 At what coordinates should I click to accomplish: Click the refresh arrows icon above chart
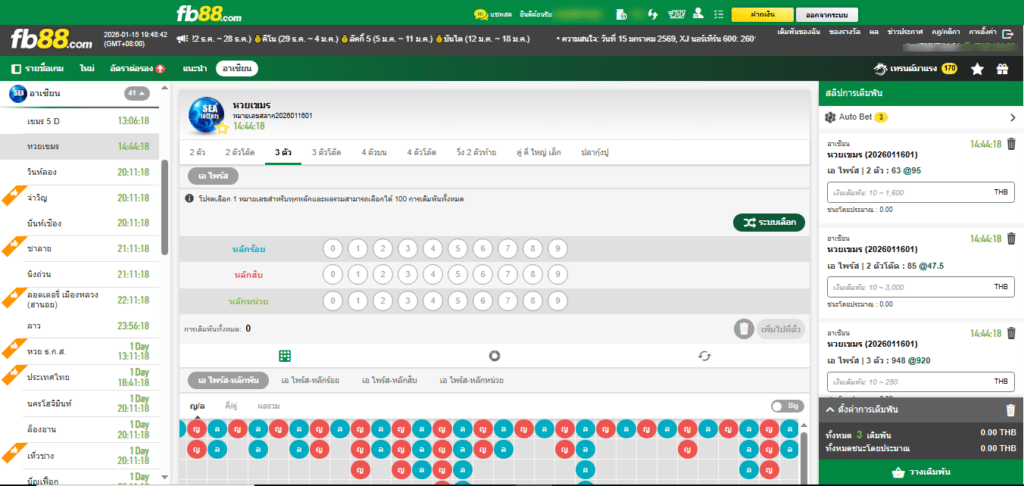(x=704, y=356)
